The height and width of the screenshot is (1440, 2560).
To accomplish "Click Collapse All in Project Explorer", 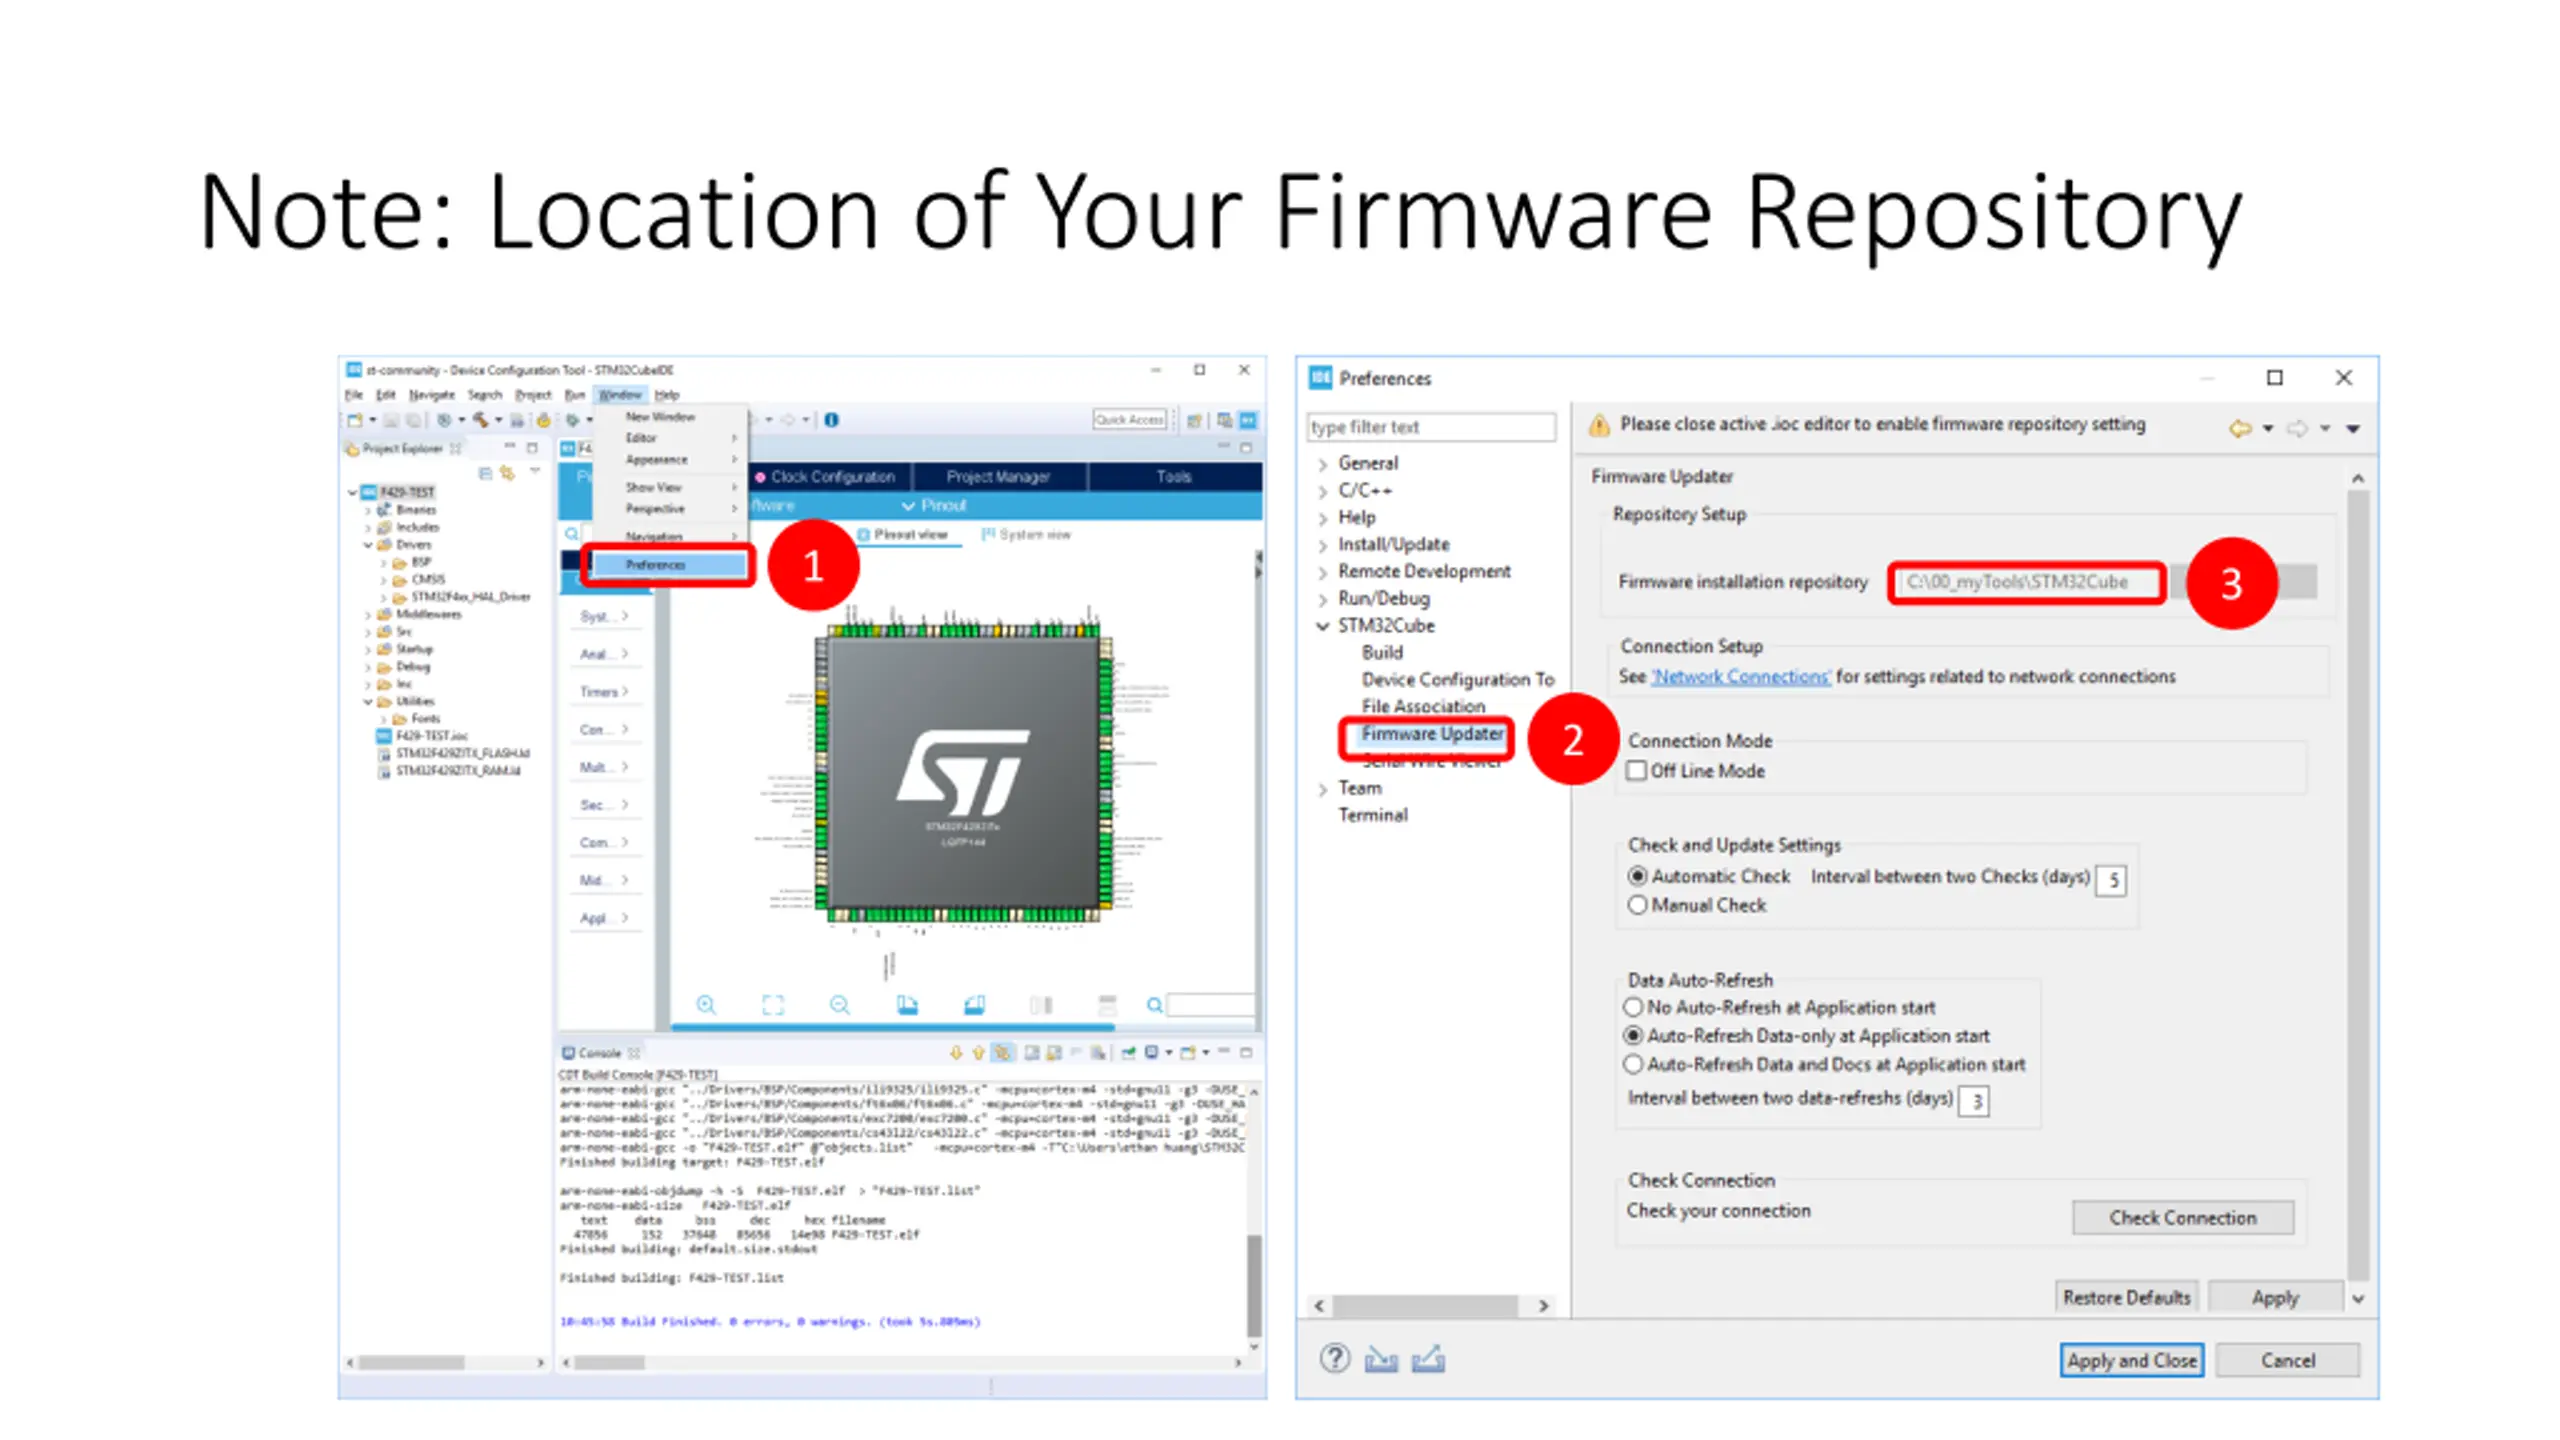I will point(485,473).
